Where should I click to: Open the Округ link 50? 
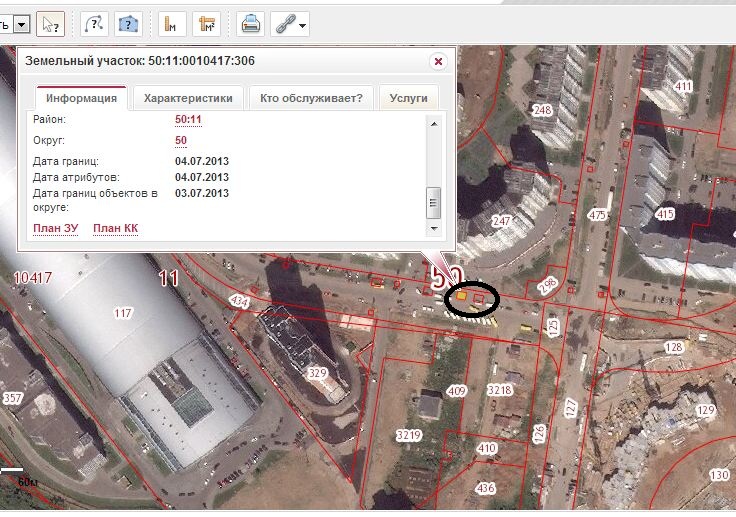point(181,141)
